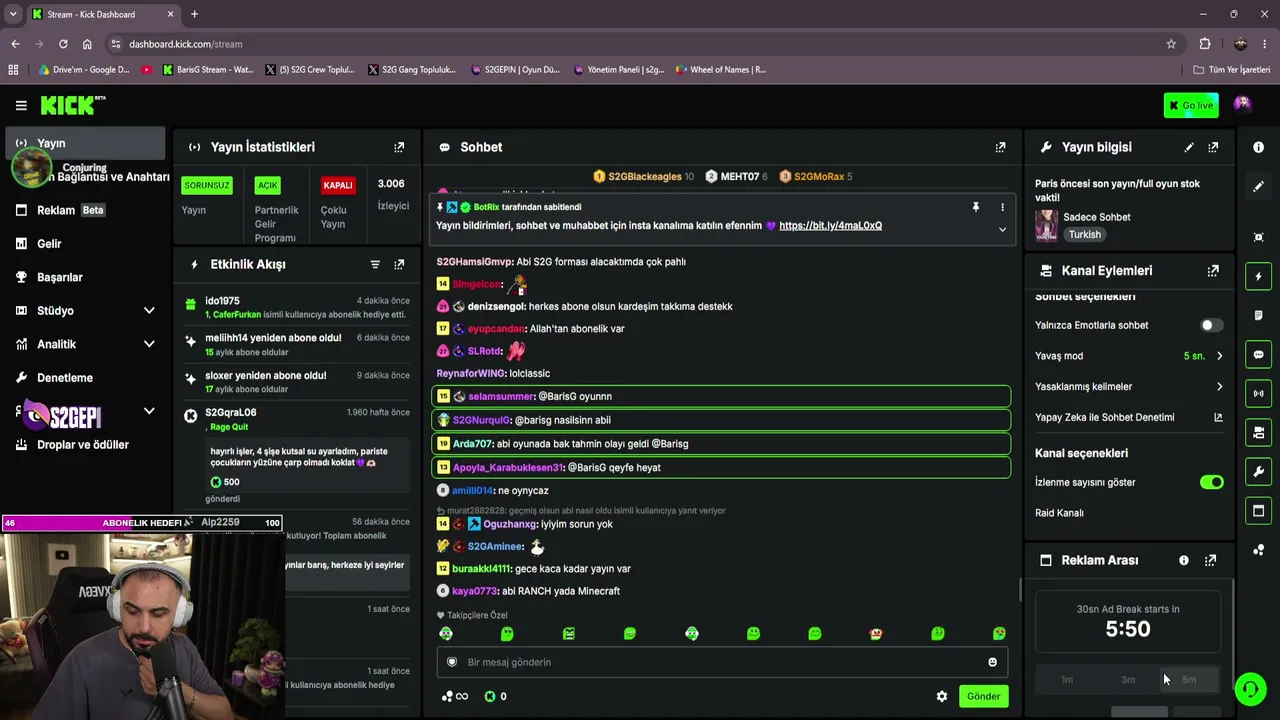Open the Drive'ım Google Drive bookmark
1280x720 pixels.
[84, 70]
